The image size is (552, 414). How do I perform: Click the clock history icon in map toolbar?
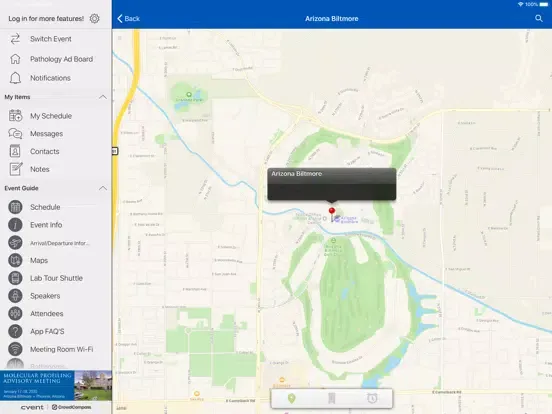(372, 399)
